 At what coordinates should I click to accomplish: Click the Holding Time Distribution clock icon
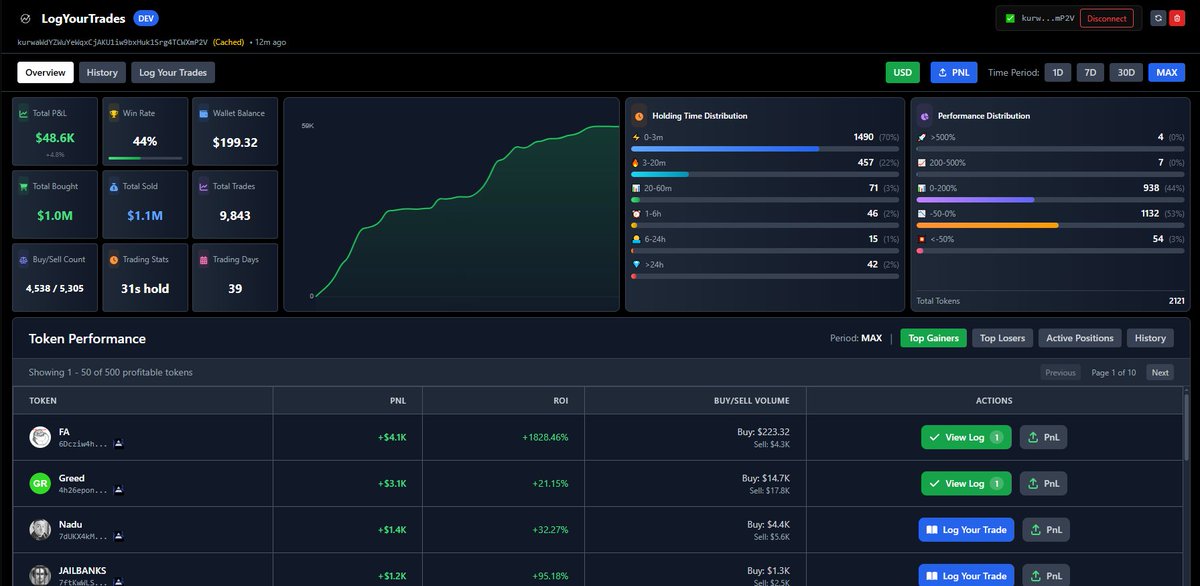pos(639,115)
